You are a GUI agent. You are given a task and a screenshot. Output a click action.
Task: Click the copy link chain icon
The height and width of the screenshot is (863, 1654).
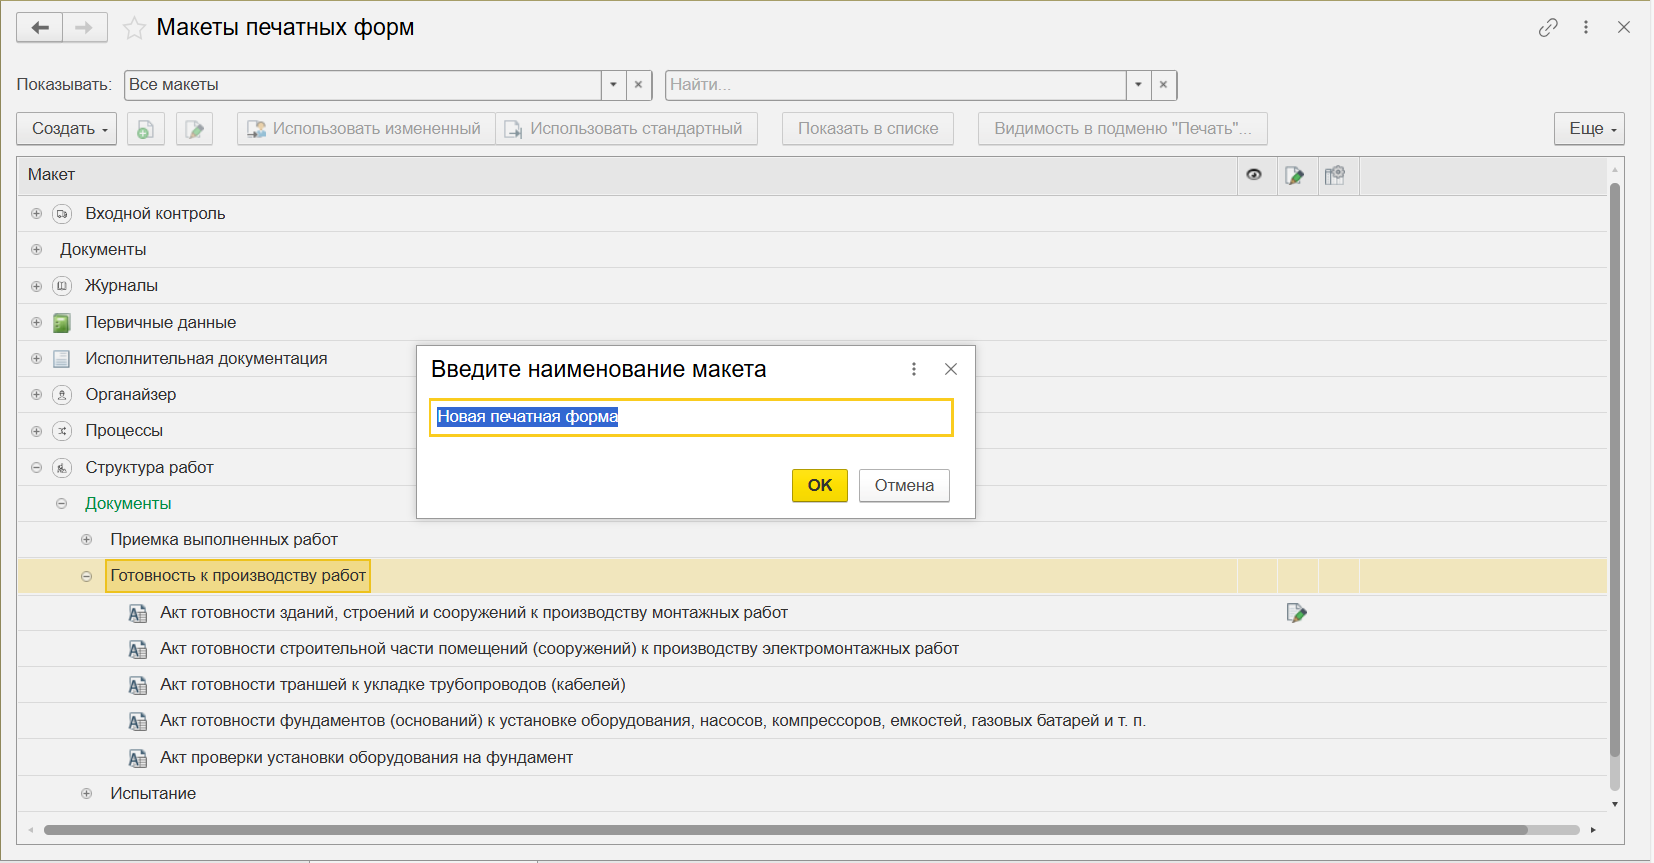[1548, 28]
